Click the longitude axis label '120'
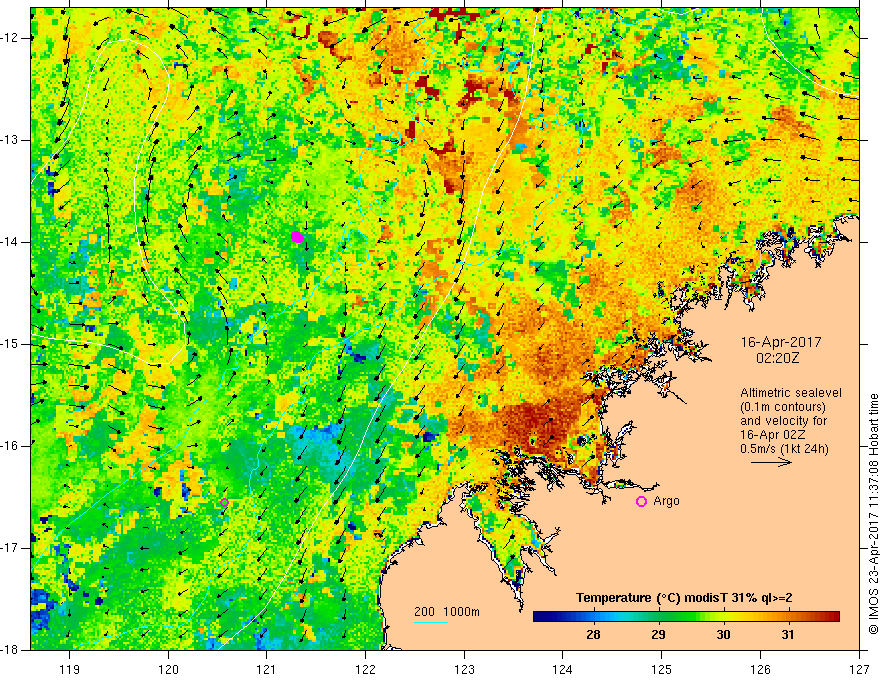 pyautogui.click(x=168, y=669)
